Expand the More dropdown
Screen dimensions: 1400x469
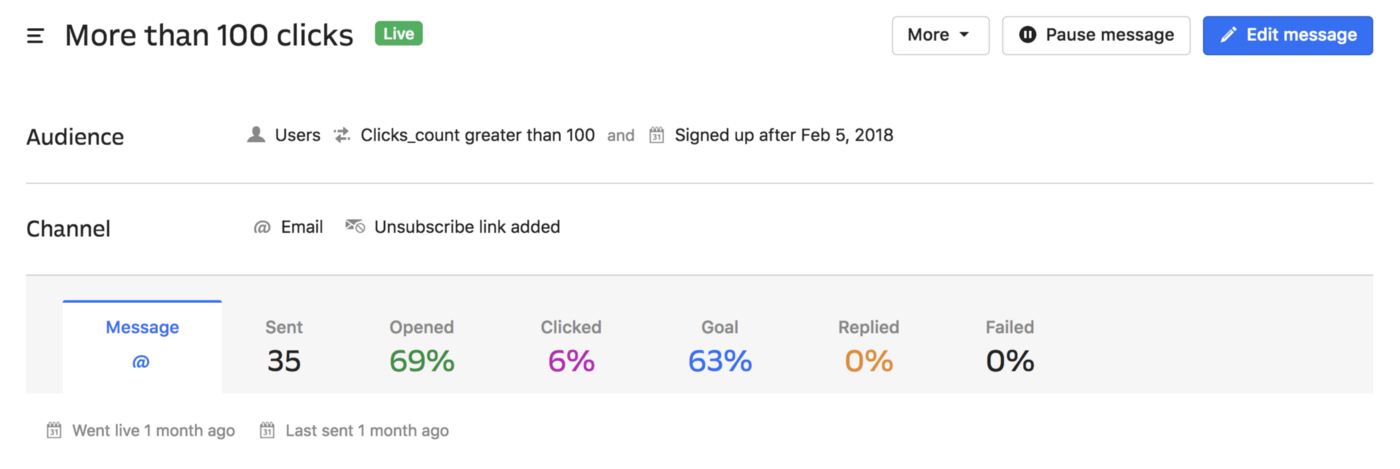[940, 35]
